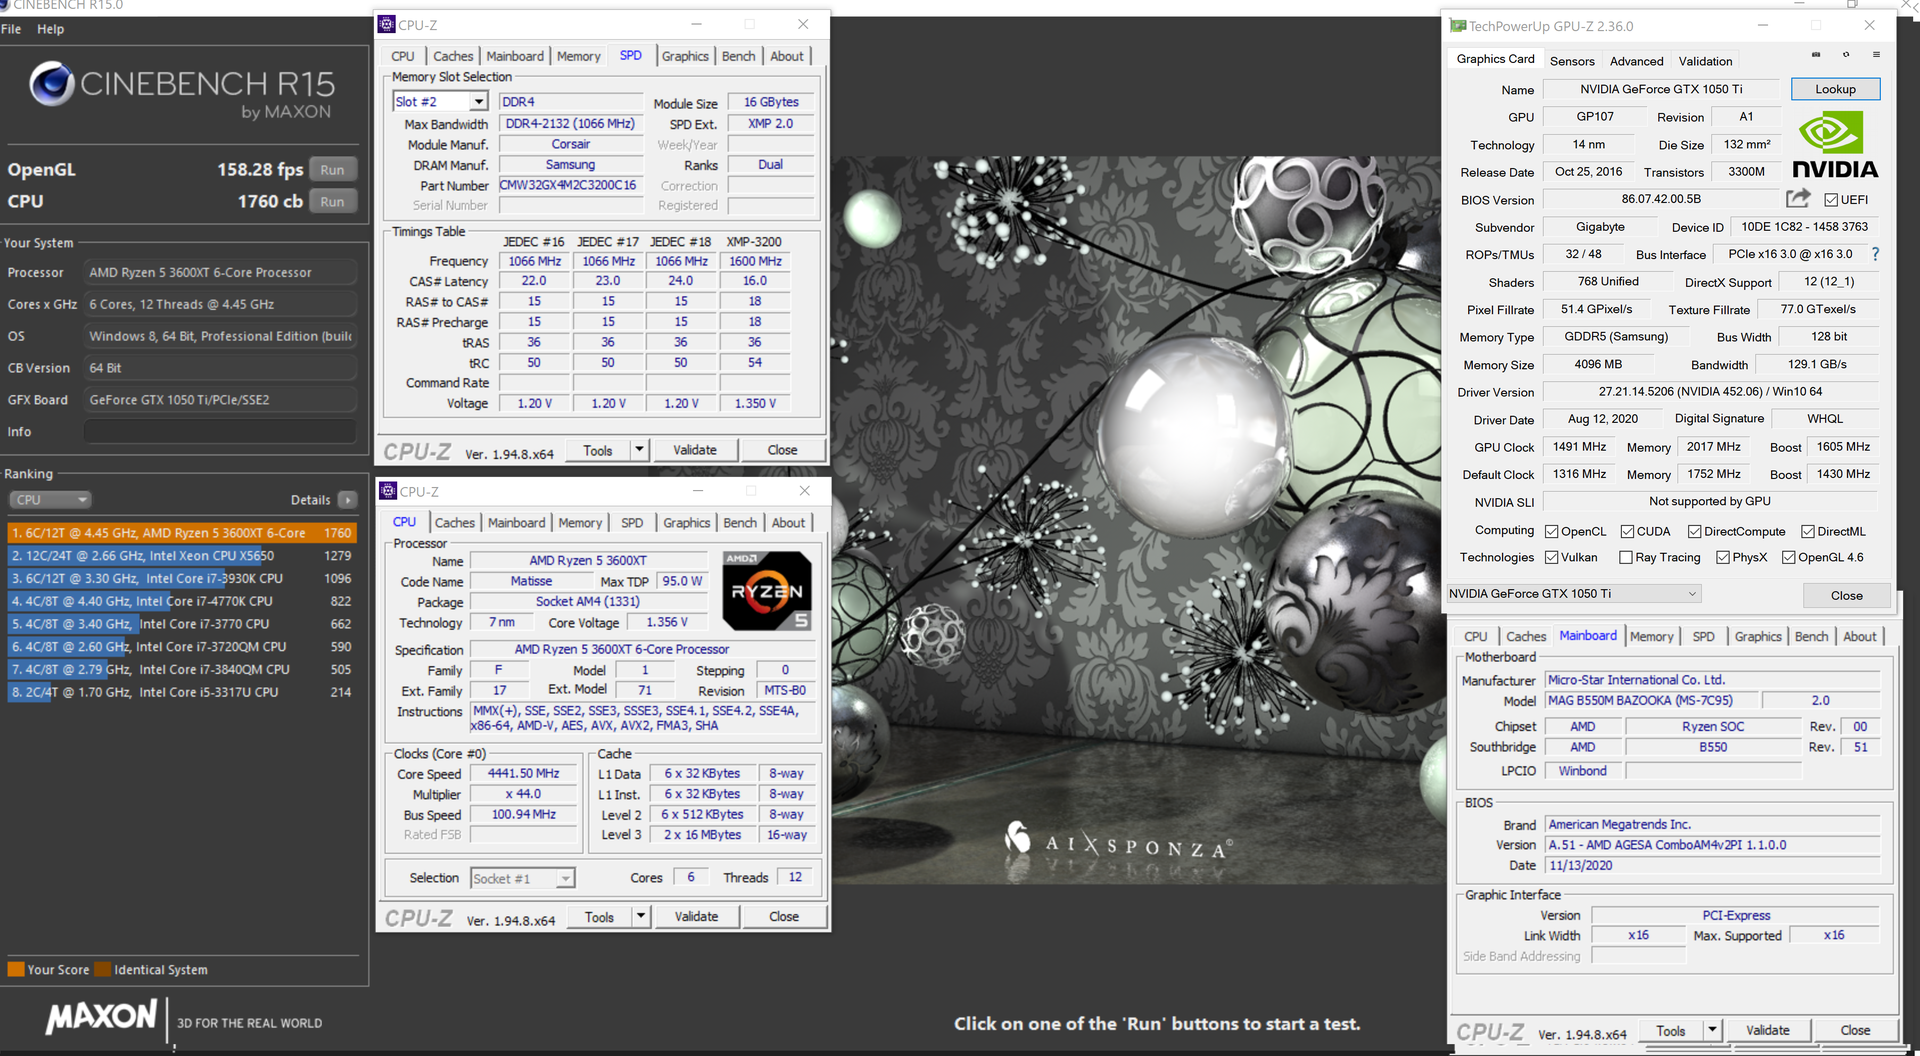Click the BIOS Version 86.07.42.00.5B value
Screen dimensions: 1920x1056
tap(1661, 199)
